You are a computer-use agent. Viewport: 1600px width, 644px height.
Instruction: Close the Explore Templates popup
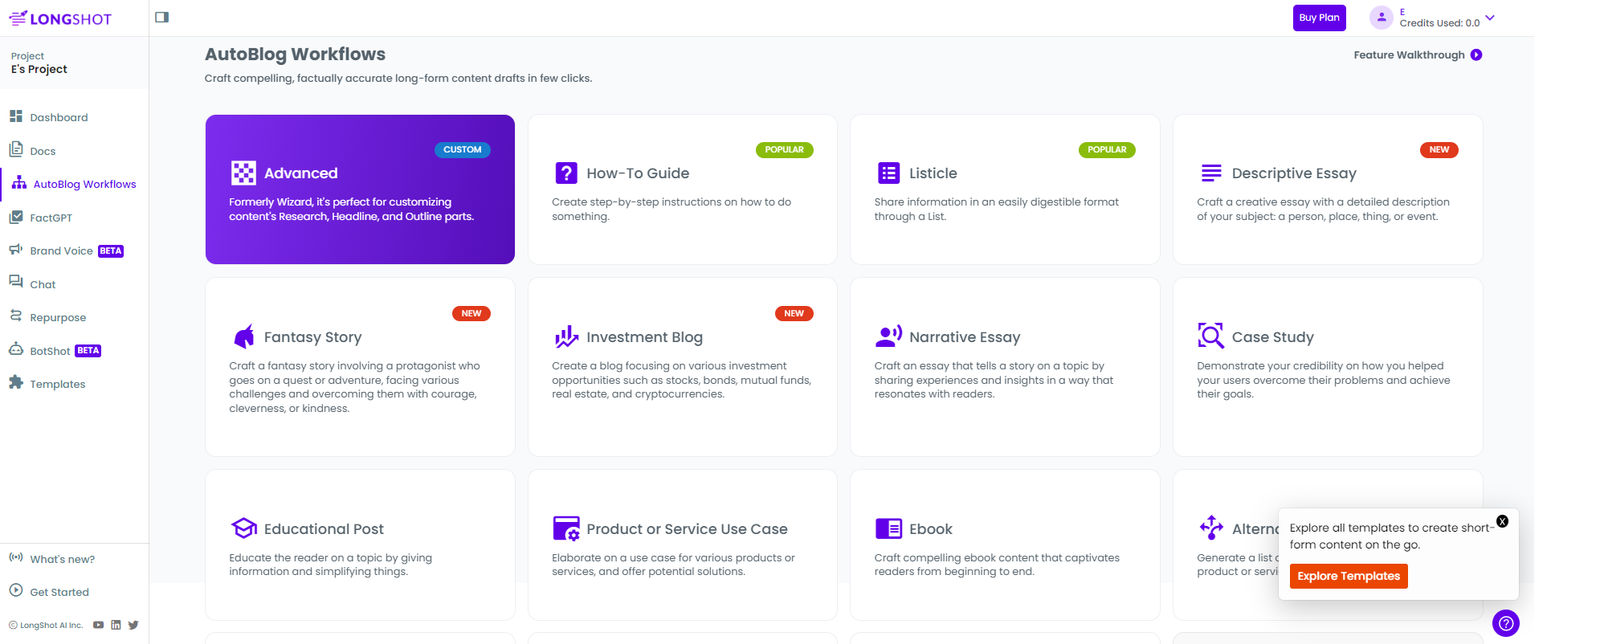[x=1502, y=521]
